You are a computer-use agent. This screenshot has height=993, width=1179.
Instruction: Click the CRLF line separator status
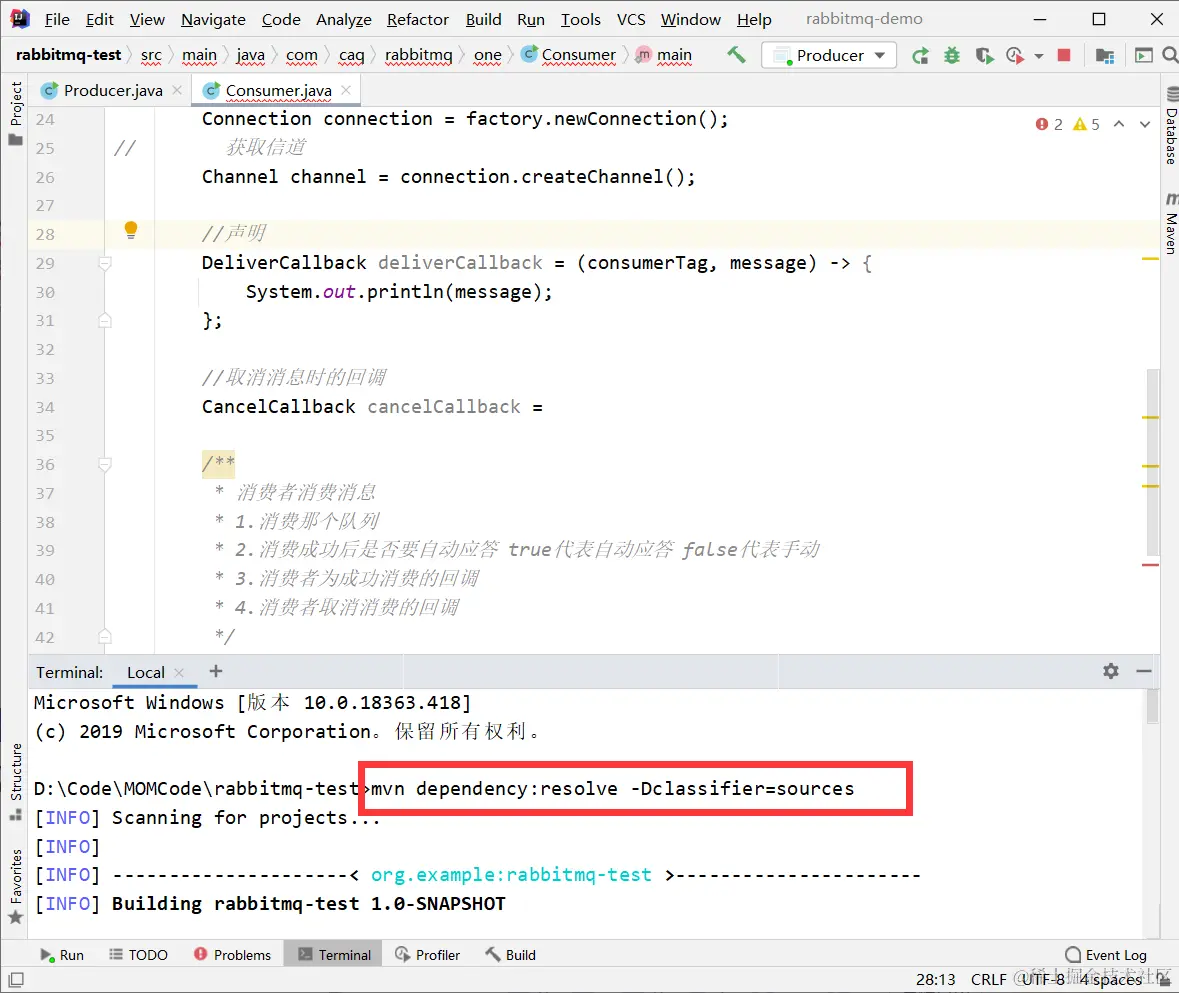988,979
